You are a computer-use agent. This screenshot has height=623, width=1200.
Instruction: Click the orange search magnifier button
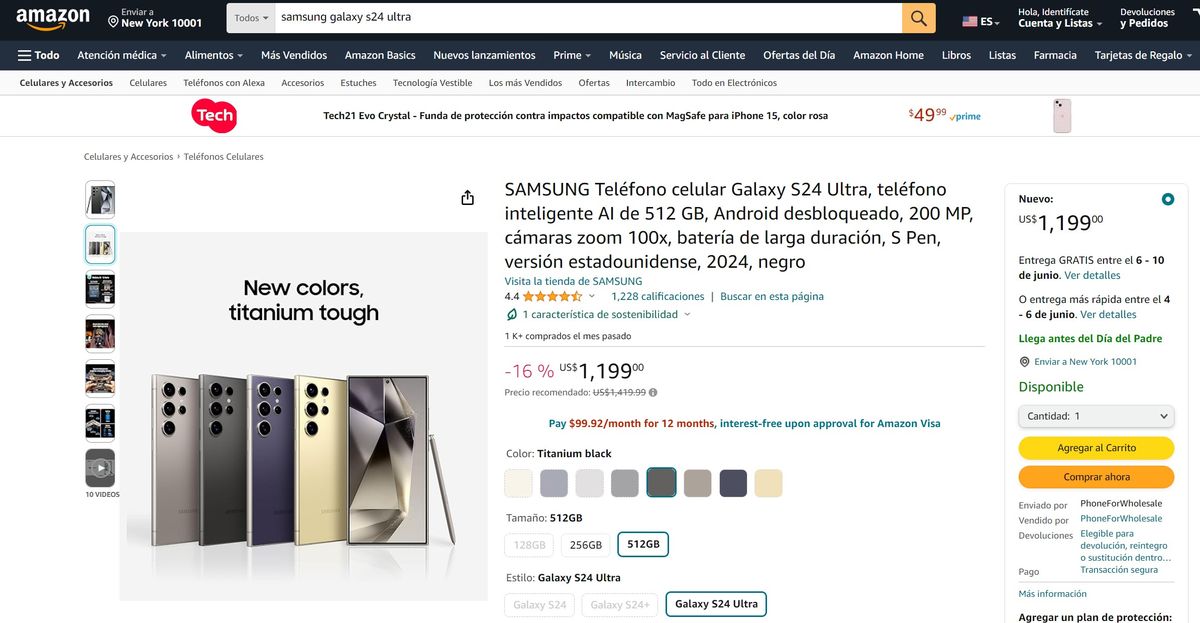(x=918, y=18)
